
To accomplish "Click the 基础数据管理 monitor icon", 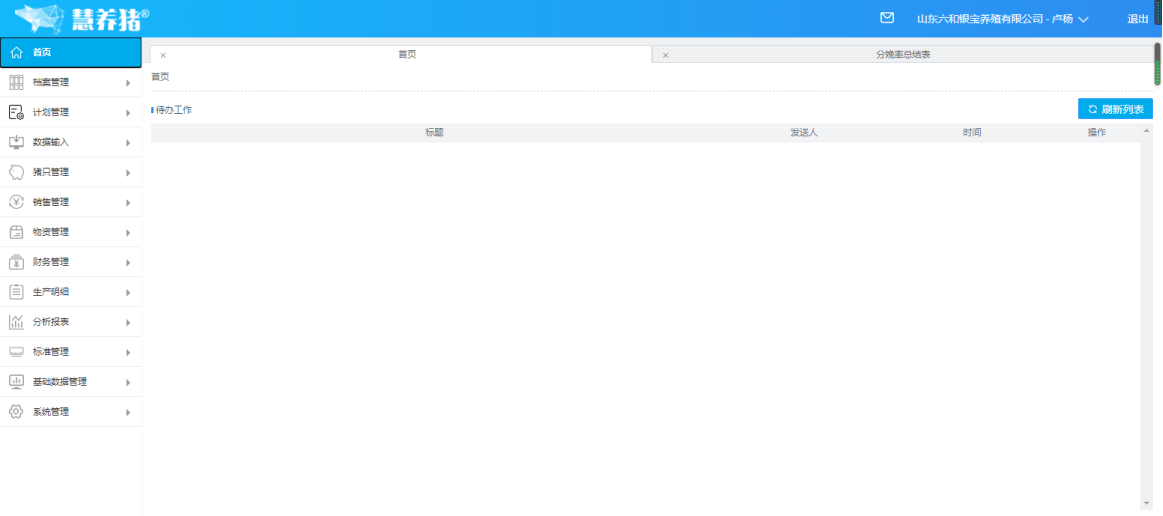I will (x=16, y=382).
